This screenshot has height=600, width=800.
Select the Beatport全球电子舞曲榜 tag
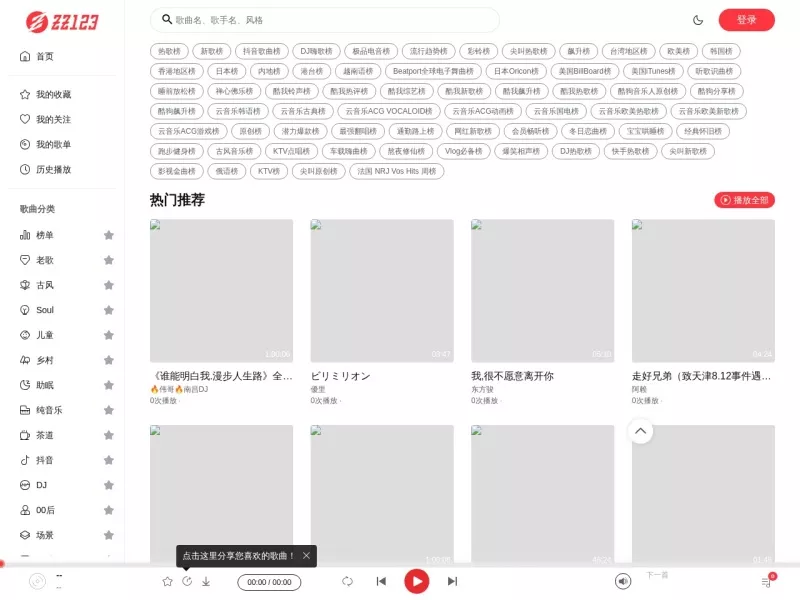(433, 71)
